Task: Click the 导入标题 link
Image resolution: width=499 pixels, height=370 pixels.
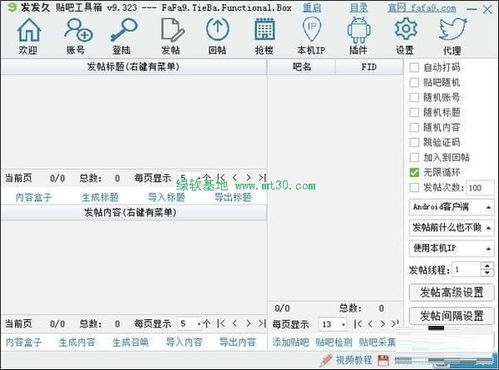Action: (x=166, y=197)
